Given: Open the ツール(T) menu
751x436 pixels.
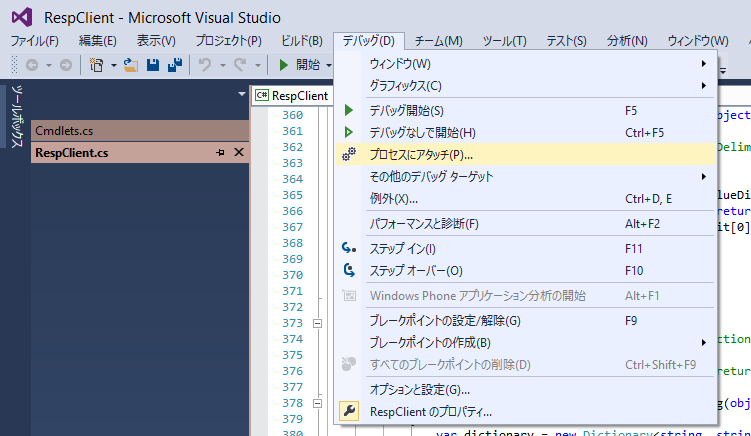Looking at the screenshot, I should tap(504, 41).
